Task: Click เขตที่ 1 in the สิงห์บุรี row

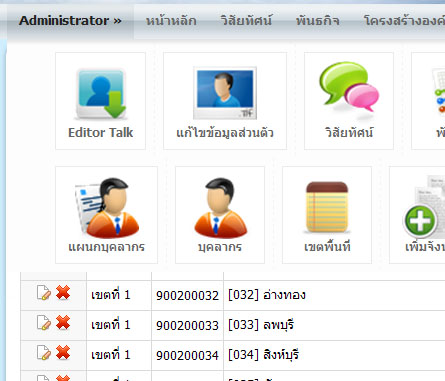Action: pos(111,355)
